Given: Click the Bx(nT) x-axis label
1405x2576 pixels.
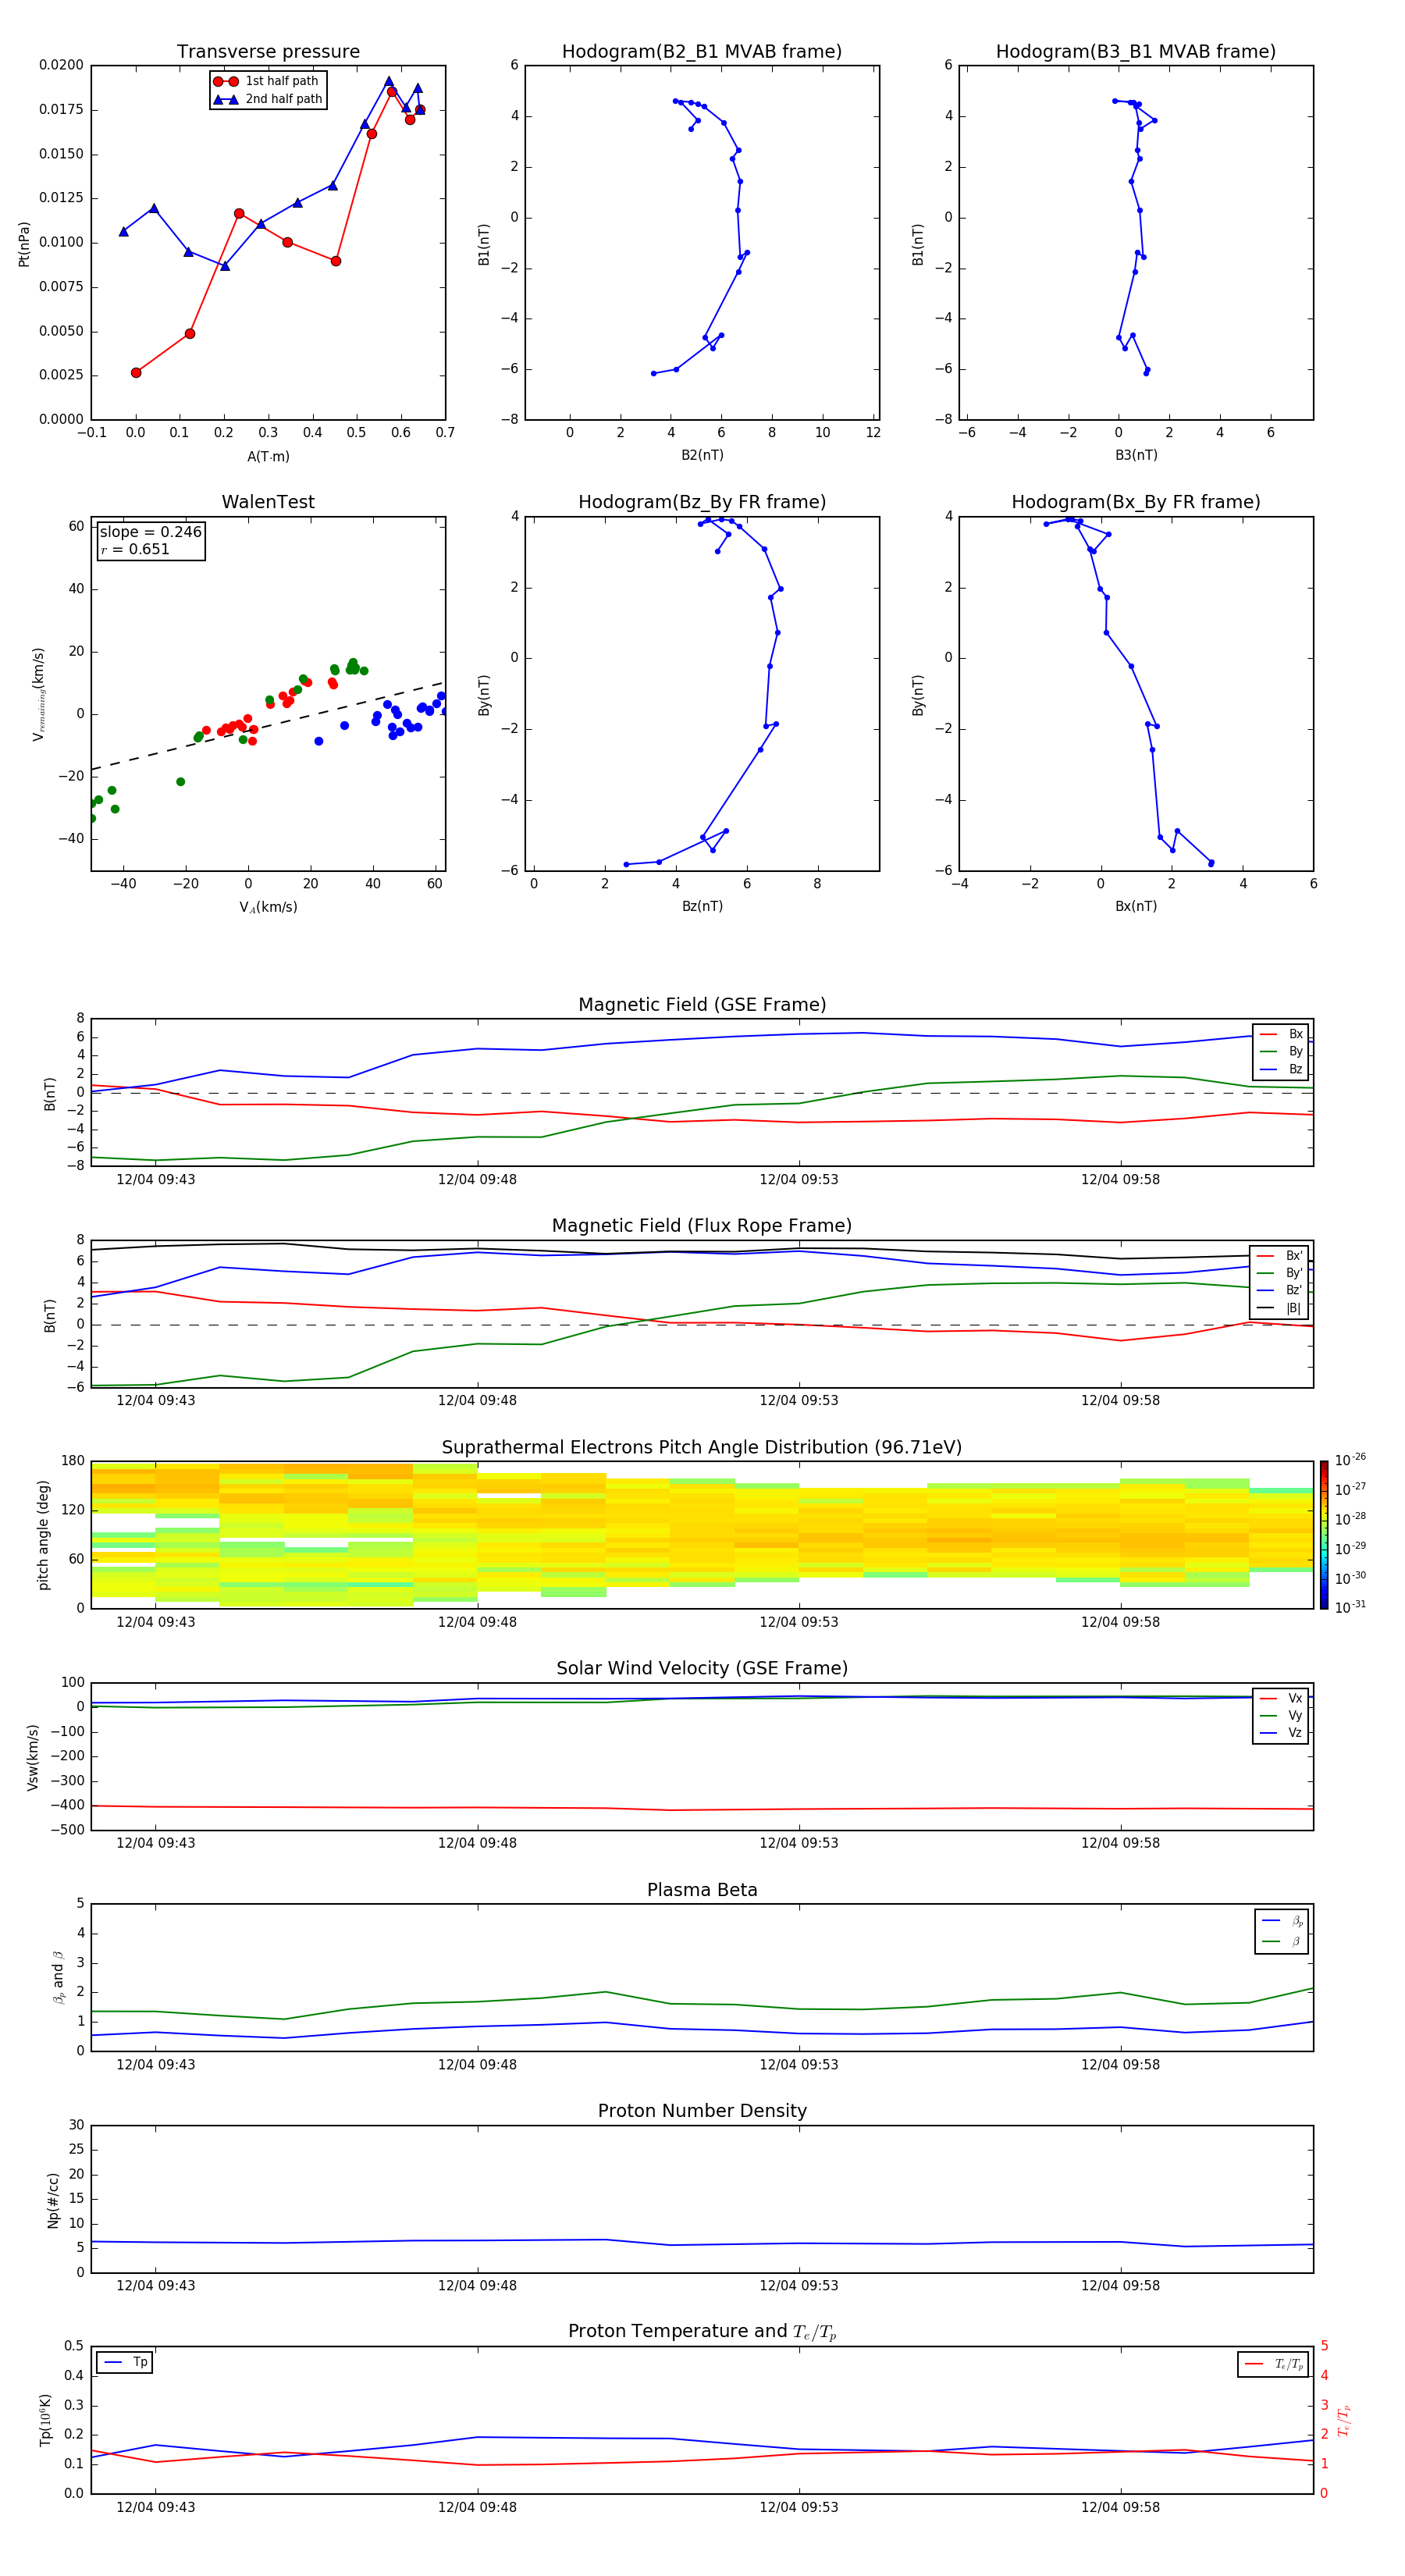Looking at the screenshot, I should click(1136, 907).
